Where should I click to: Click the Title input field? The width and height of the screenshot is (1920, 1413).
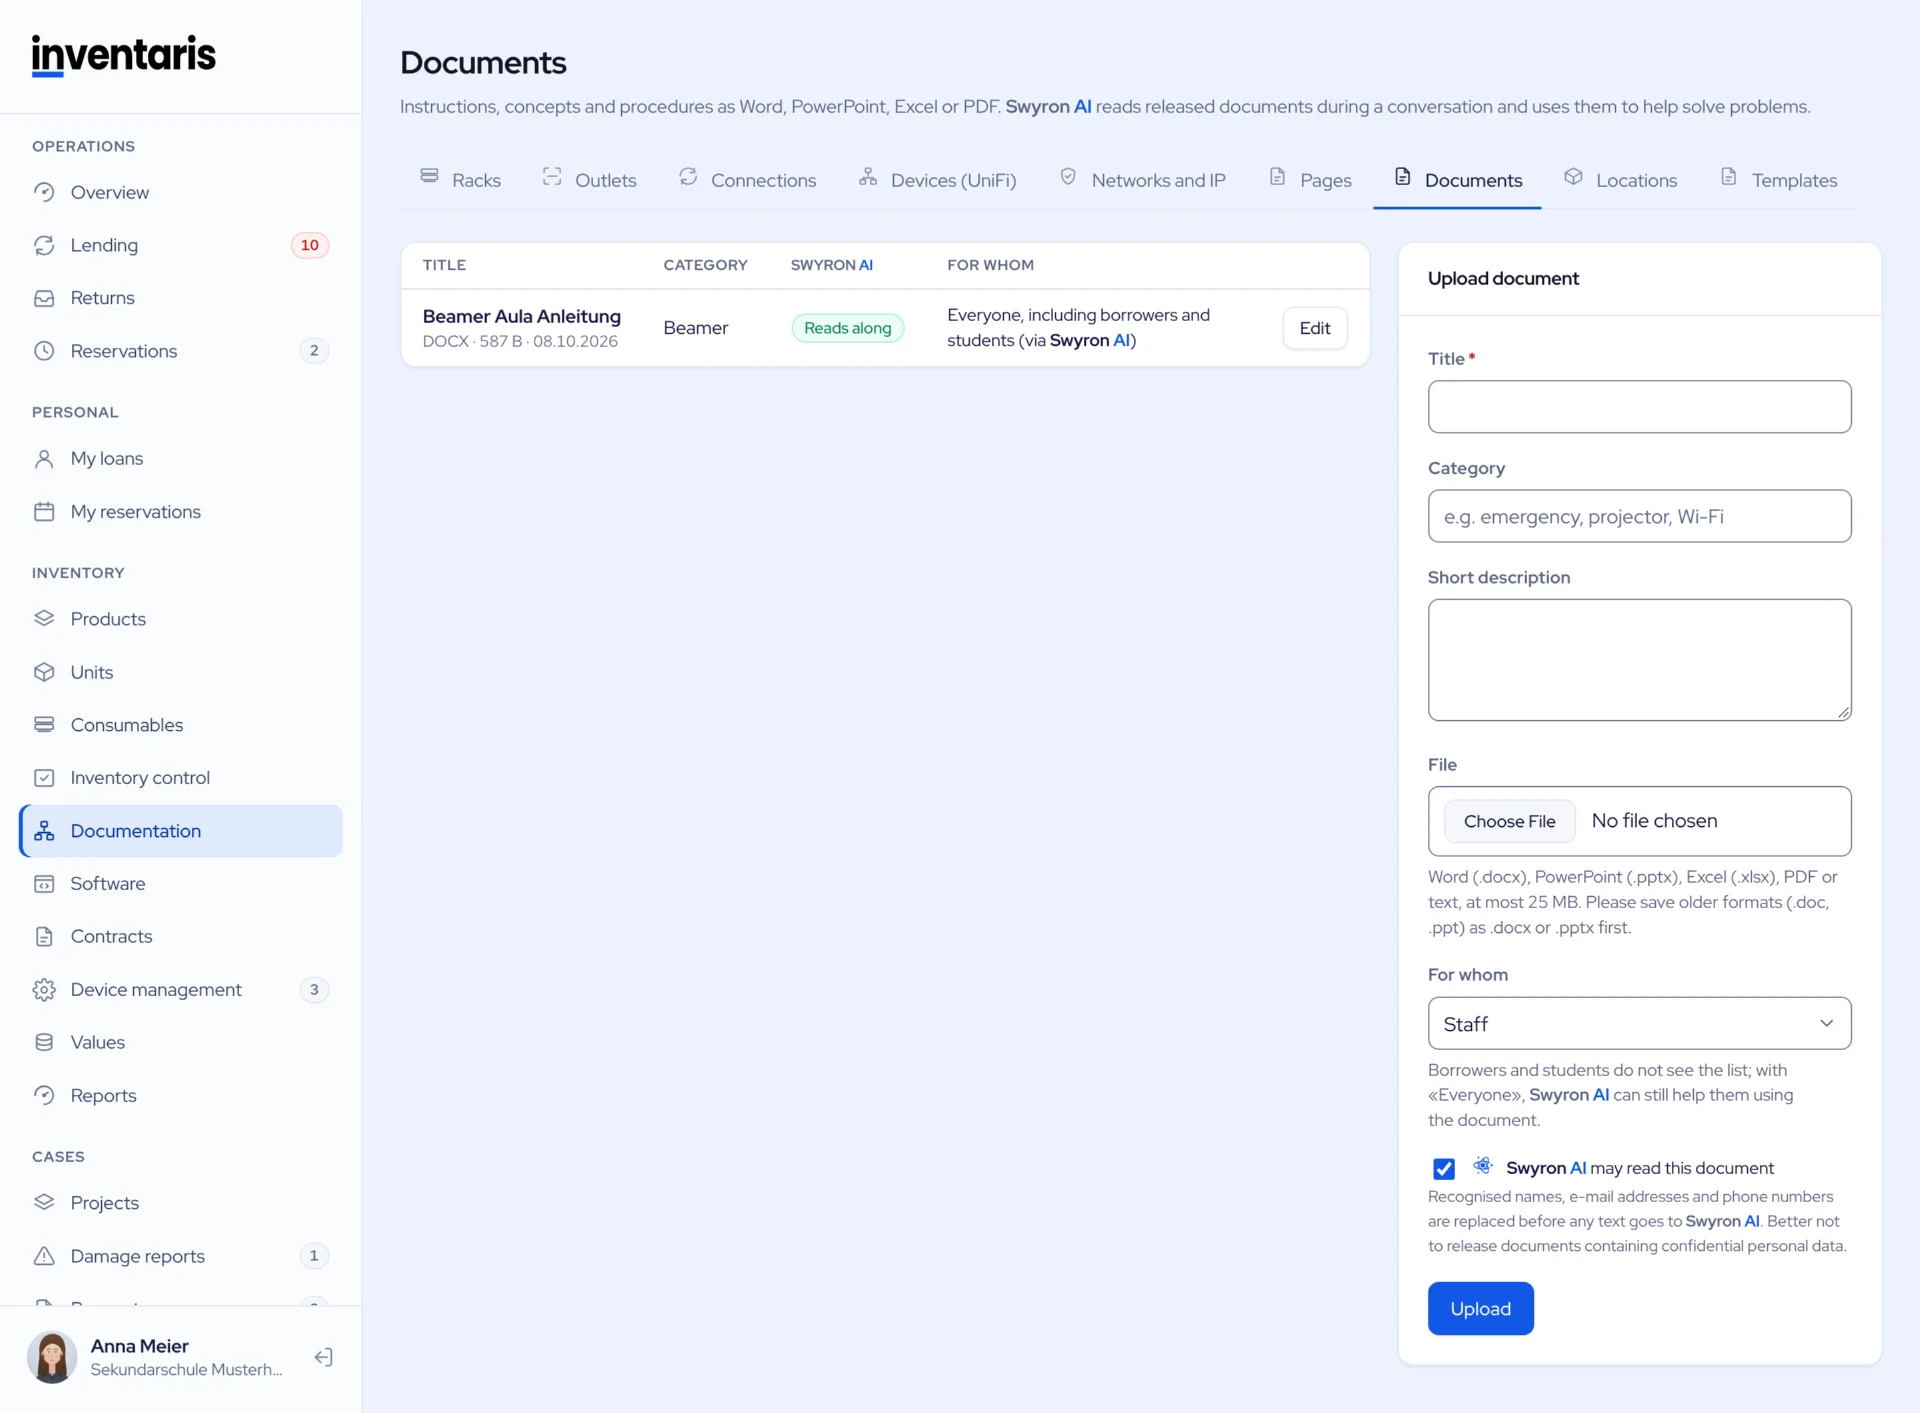pyautogui.click(x=1639, y=406)
